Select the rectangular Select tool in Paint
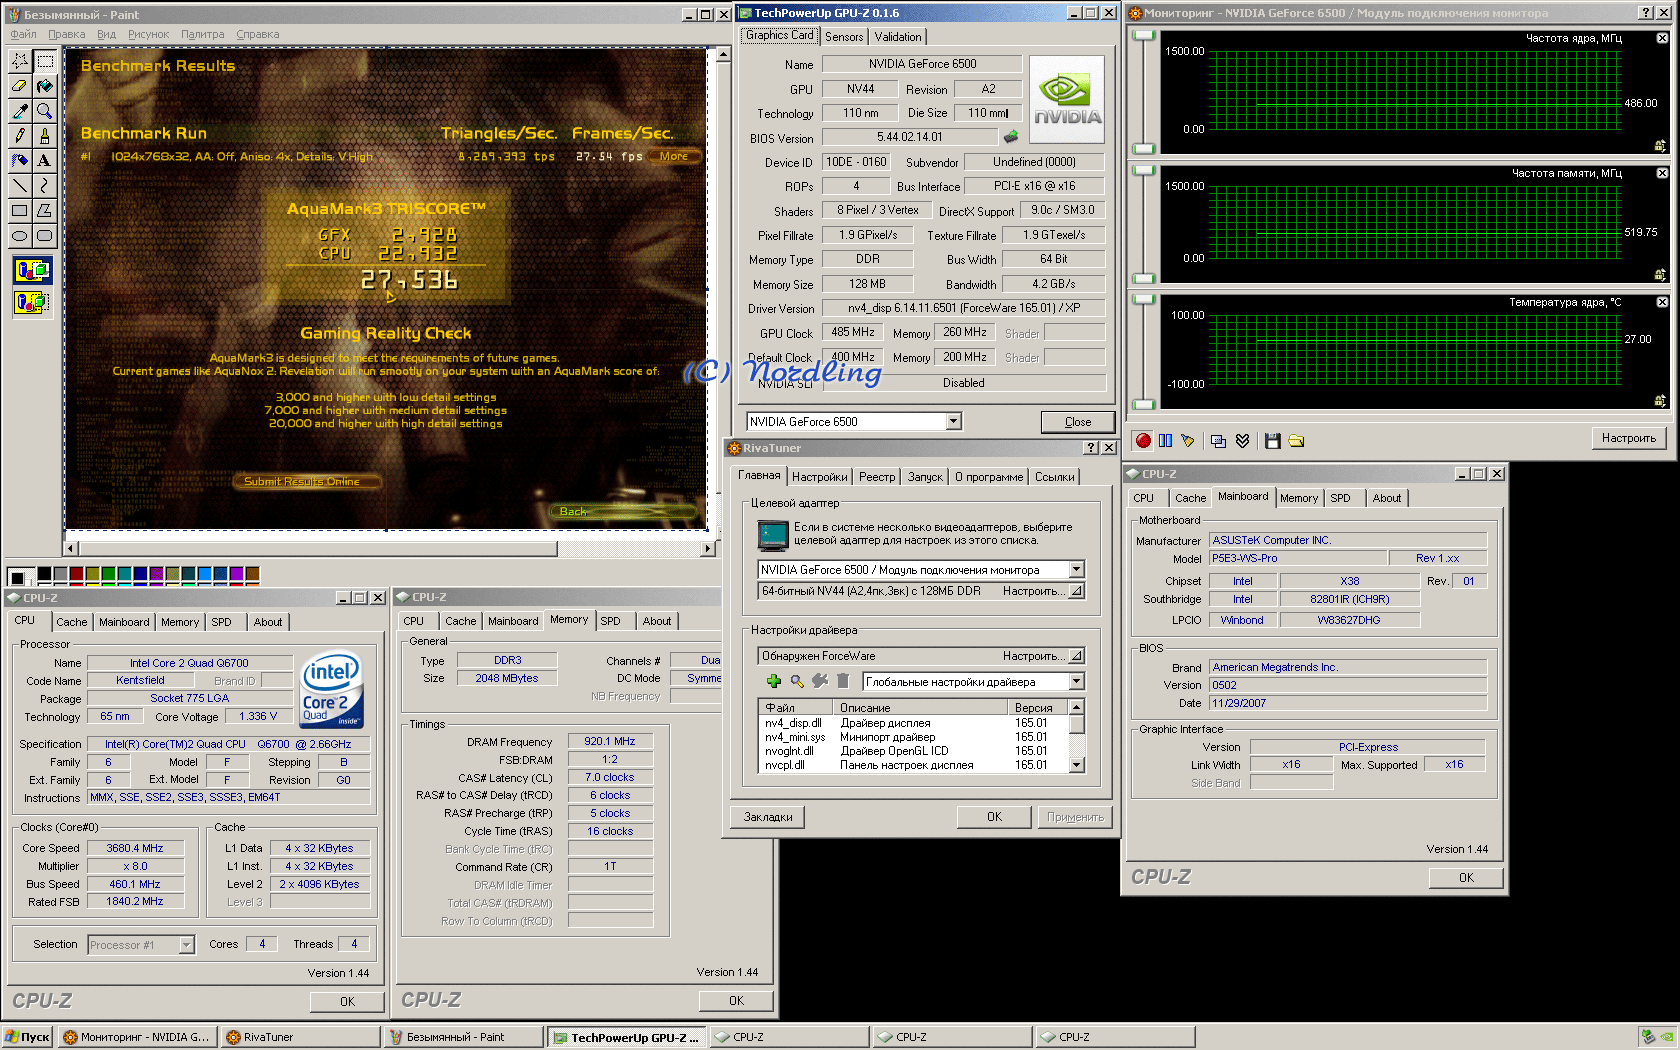The height and width of the screenshot is (1050, 1680). pyautogui.click(x=45, y=61)
